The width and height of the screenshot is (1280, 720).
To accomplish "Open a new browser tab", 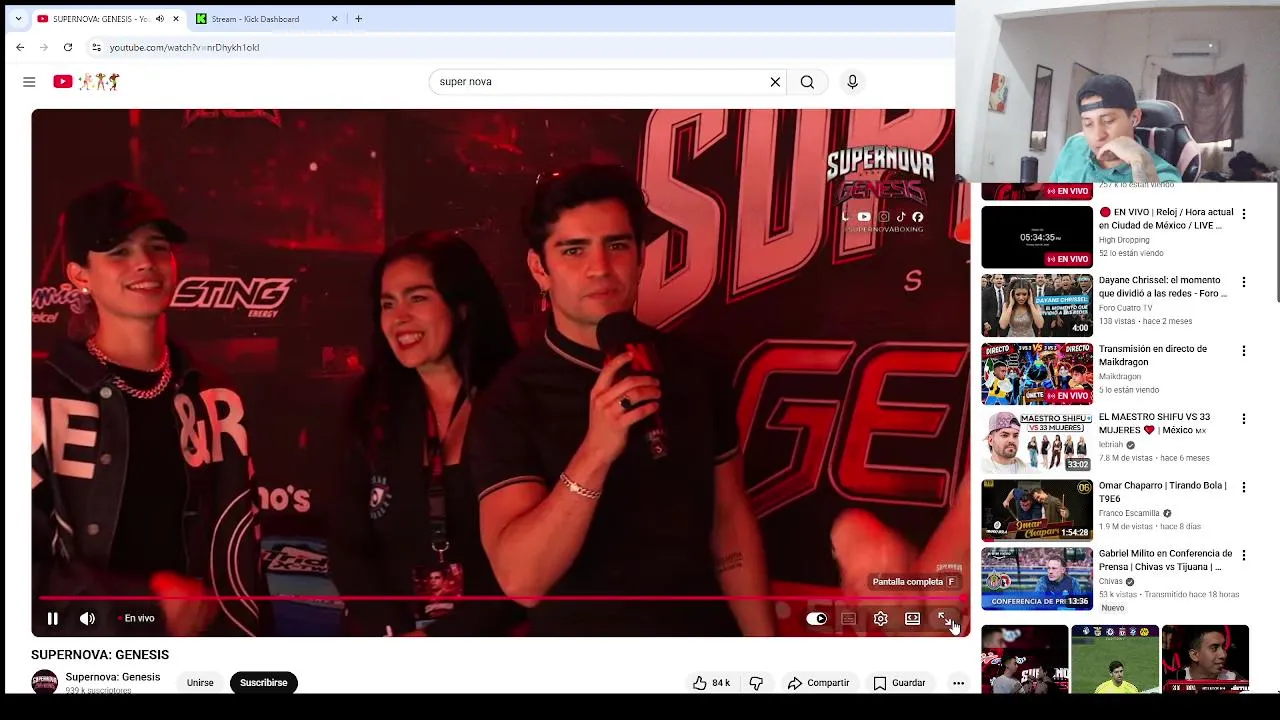I will pos(359,18).
